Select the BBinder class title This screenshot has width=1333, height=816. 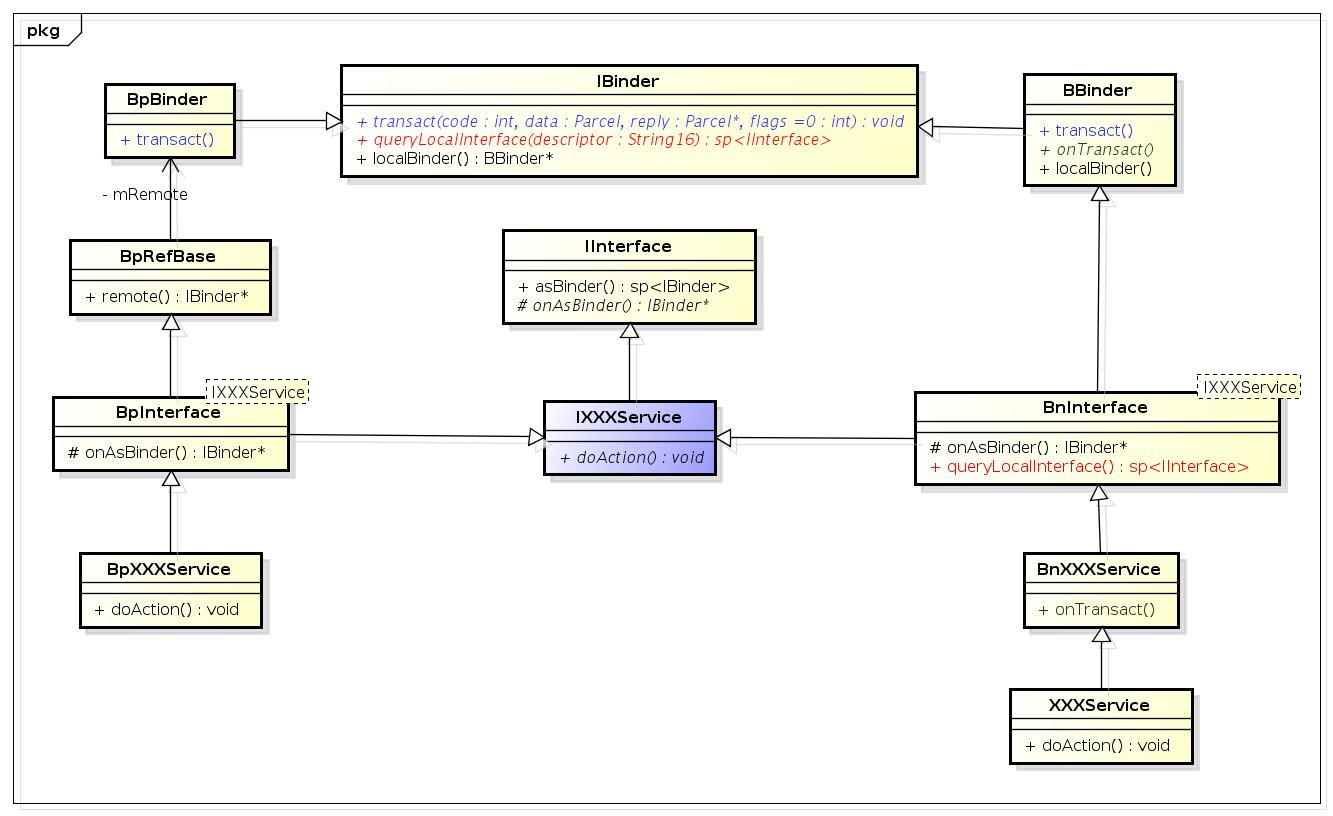click(x=1099, y=90)
